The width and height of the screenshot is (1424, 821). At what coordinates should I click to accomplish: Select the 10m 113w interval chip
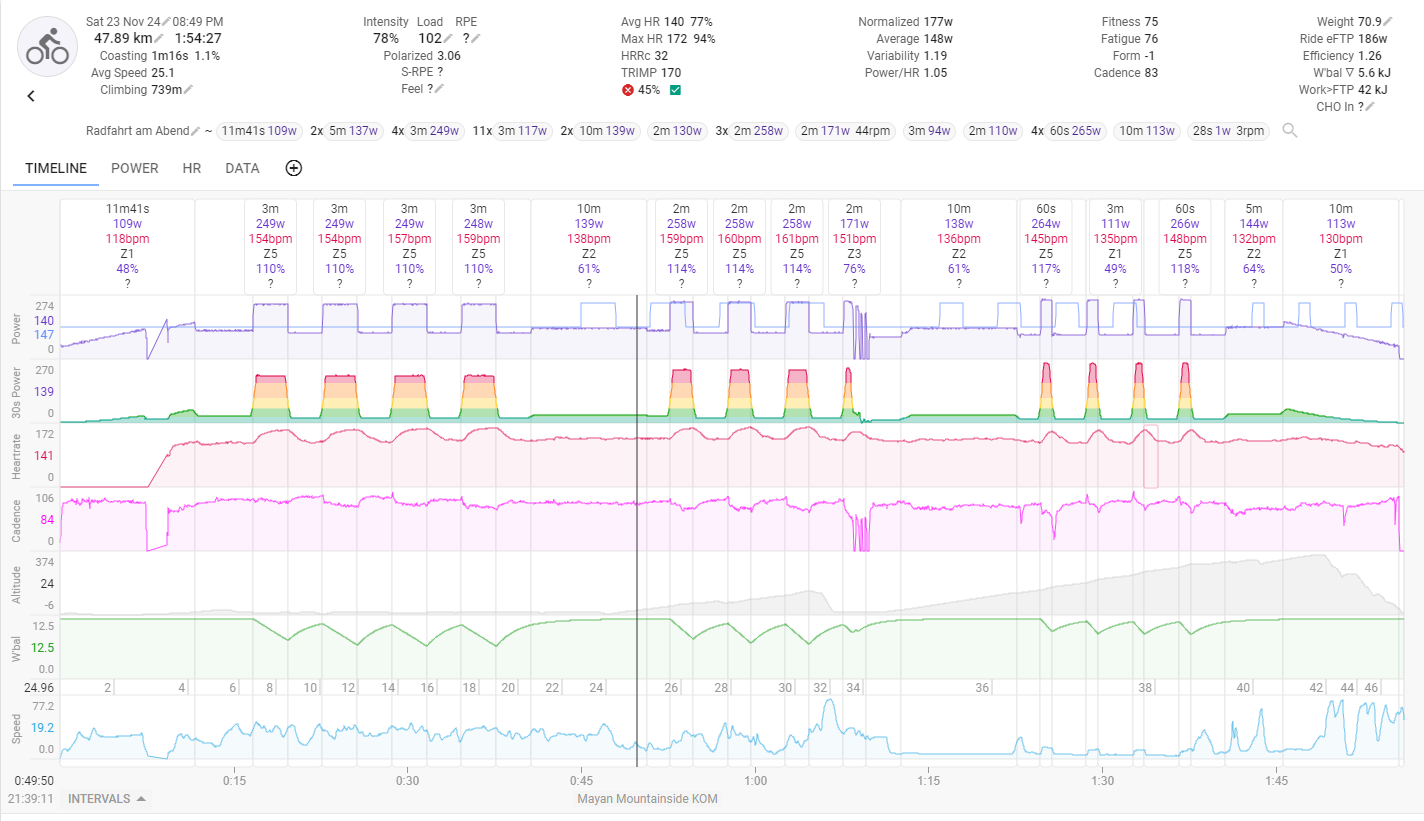click(1147, 131)
